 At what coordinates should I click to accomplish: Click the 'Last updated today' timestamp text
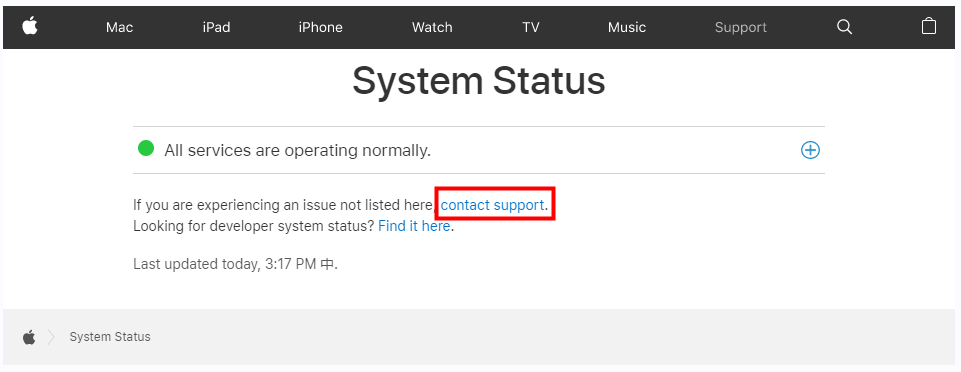point(235,264)
